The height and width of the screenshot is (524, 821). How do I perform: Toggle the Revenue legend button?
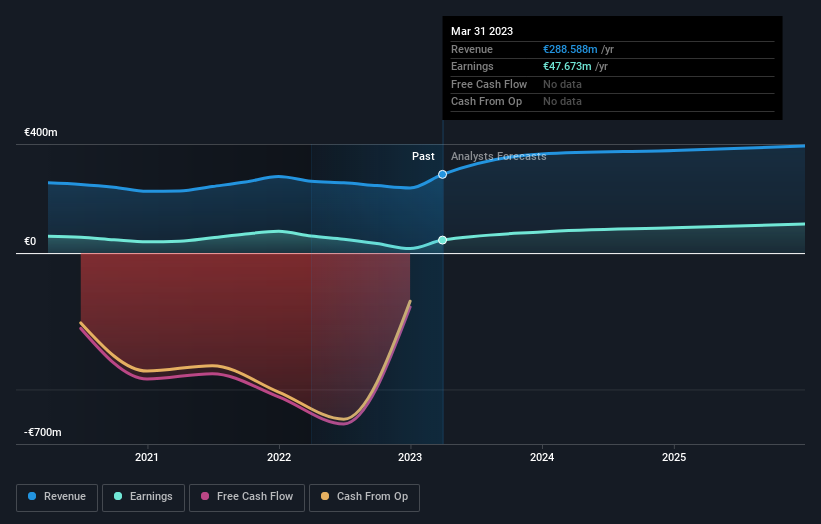[x=57, y=497]
